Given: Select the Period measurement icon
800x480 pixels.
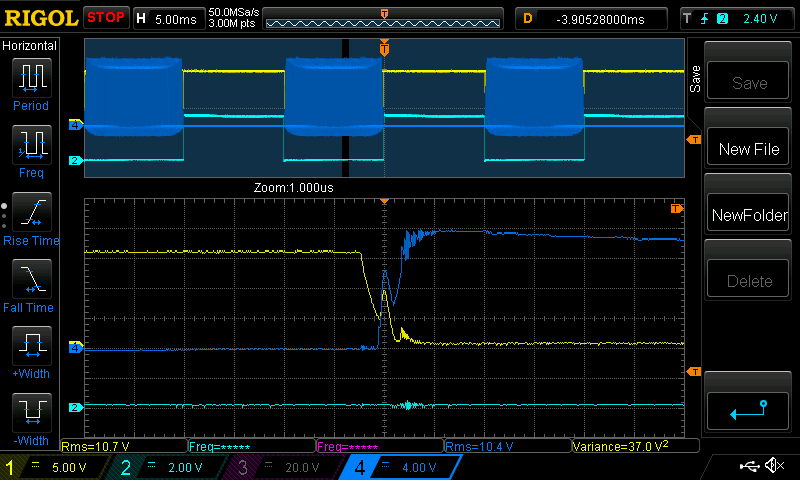Looking at the screenshot, I should tap(31, 76).
